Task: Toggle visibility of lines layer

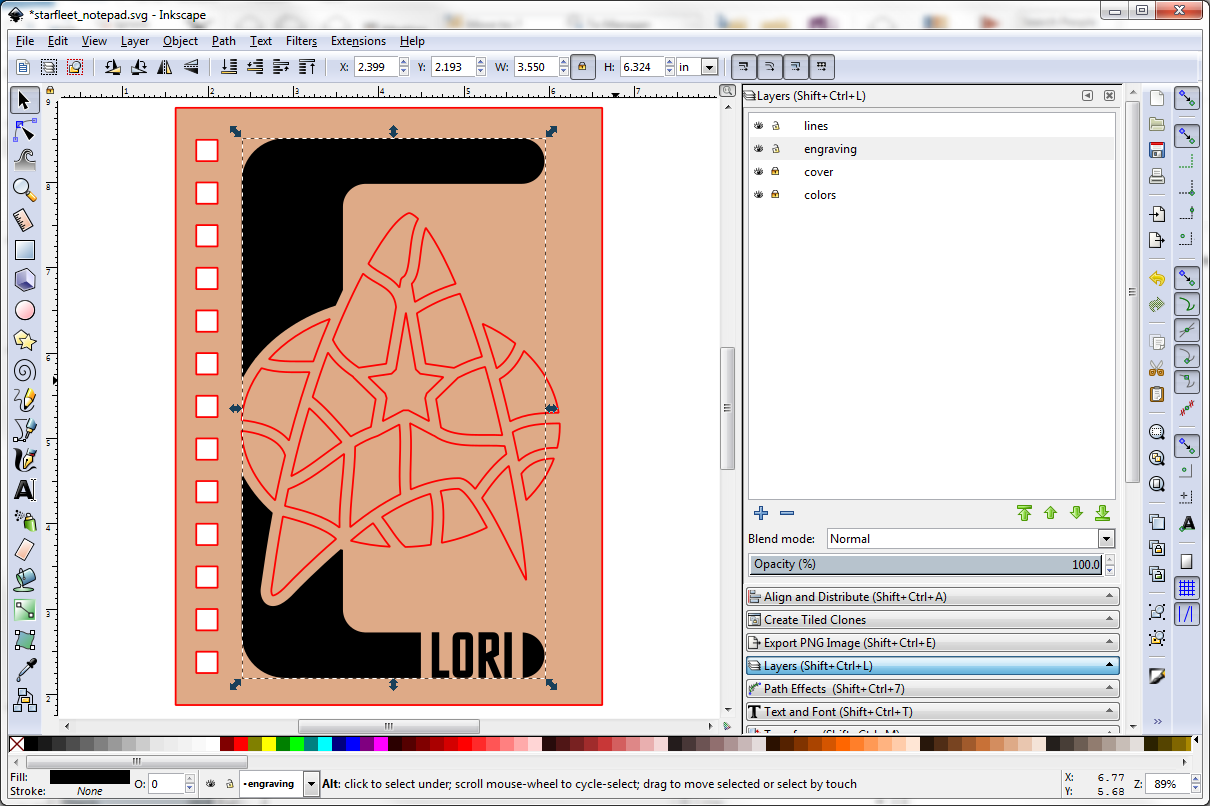Action: [758, 126]
